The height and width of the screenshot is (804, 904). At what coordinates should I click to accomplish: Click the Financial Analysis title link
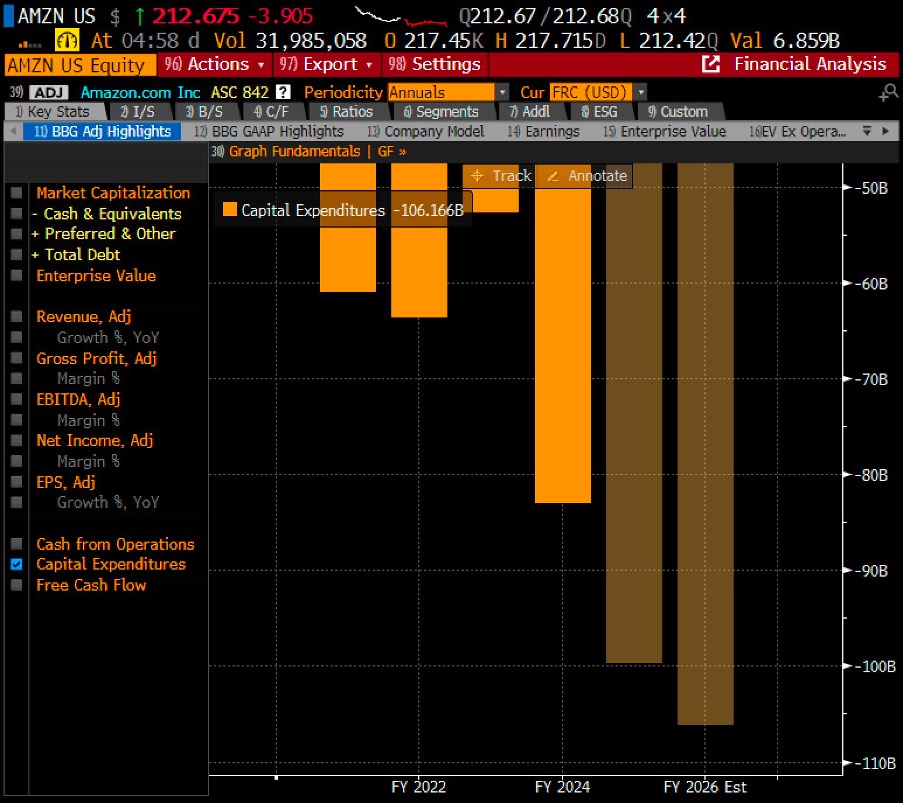tap(809, 64)
